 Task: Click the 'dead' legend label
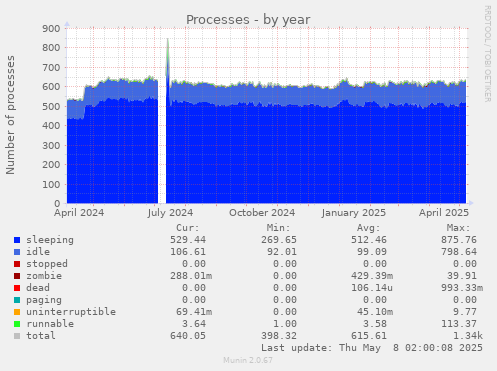[x=38, y=288]
